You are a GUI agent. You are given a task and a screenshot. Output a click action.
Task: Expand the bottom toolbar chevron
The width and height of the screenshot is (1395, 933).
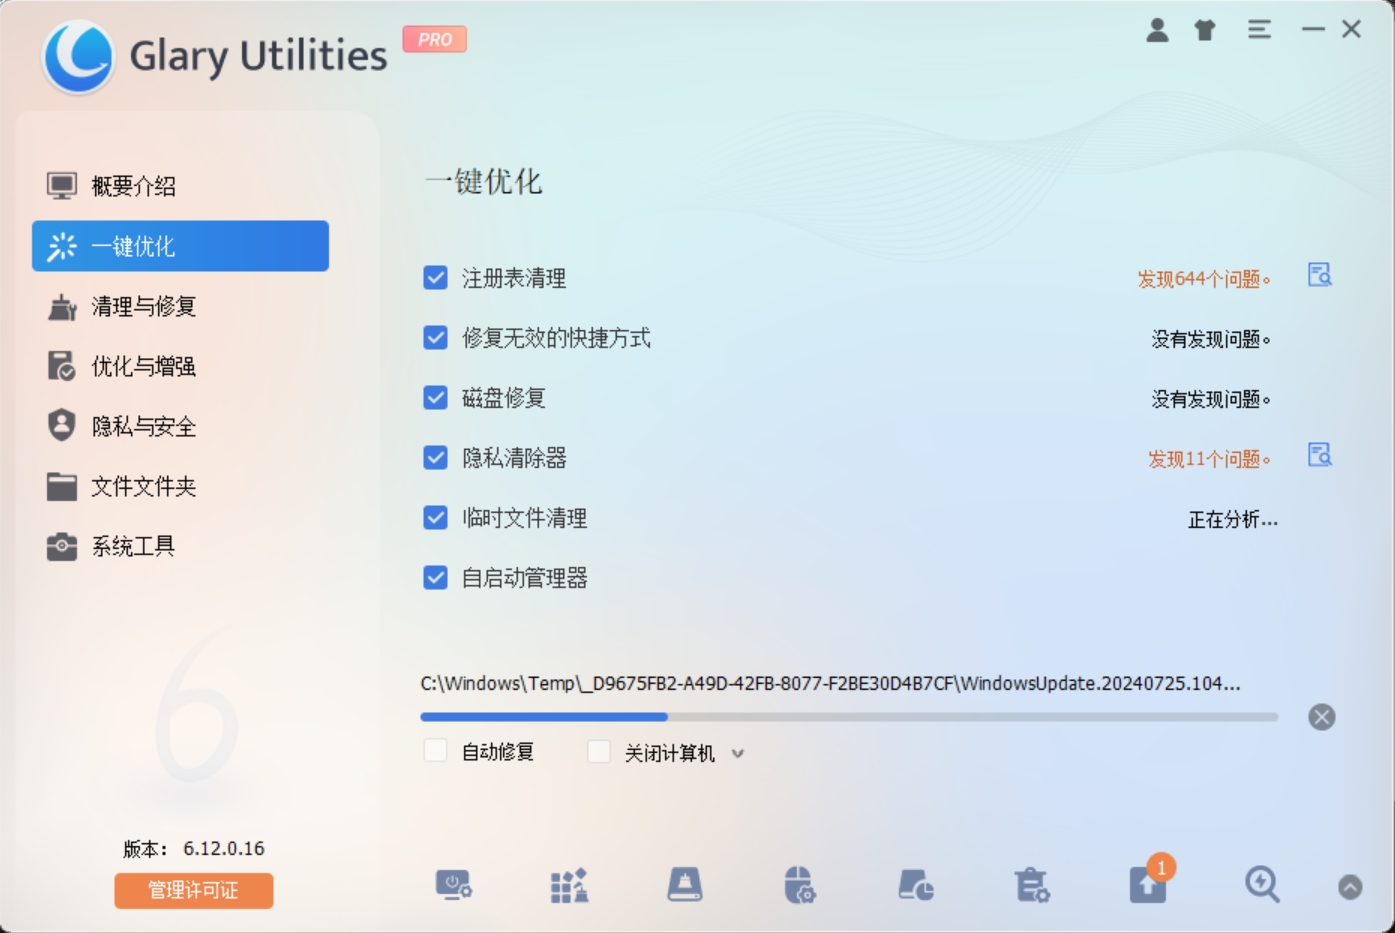click(1350, 885)
